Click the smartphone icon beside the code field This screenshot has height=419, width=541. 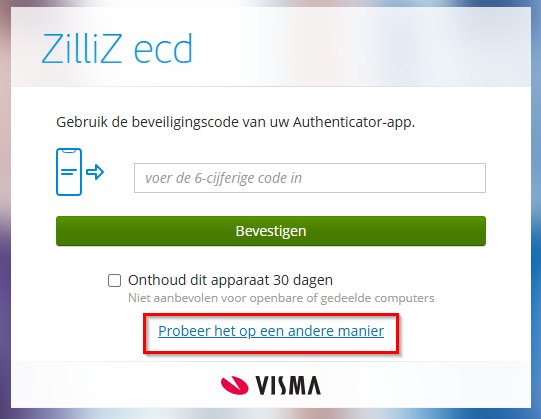point(69,172)
